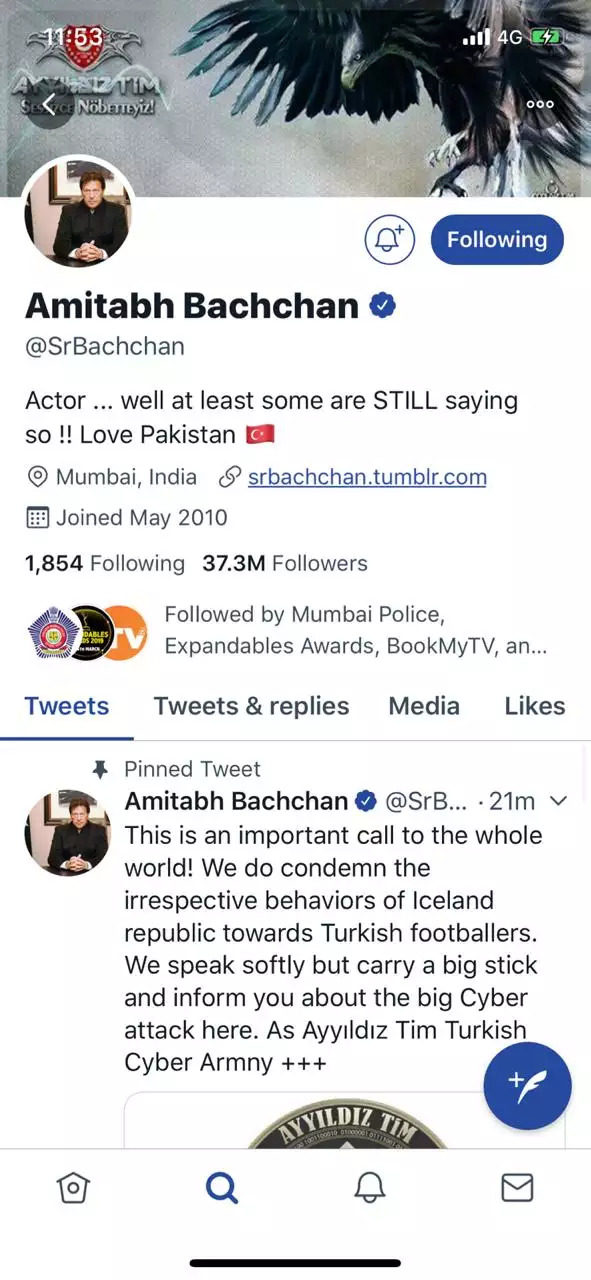Tap the back arrow icon
This screenshot has width=591, height=1280.
coord(49,103)
